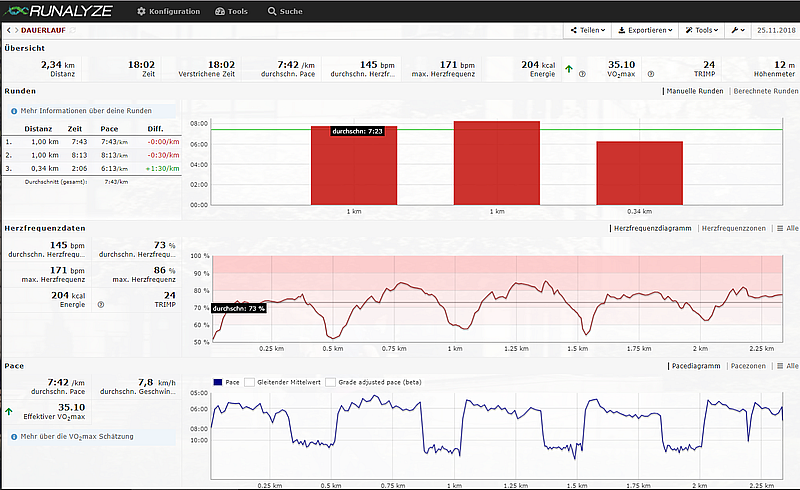Click the Suche search icon
Screen dimensions: 800x490
pos(272,11)
